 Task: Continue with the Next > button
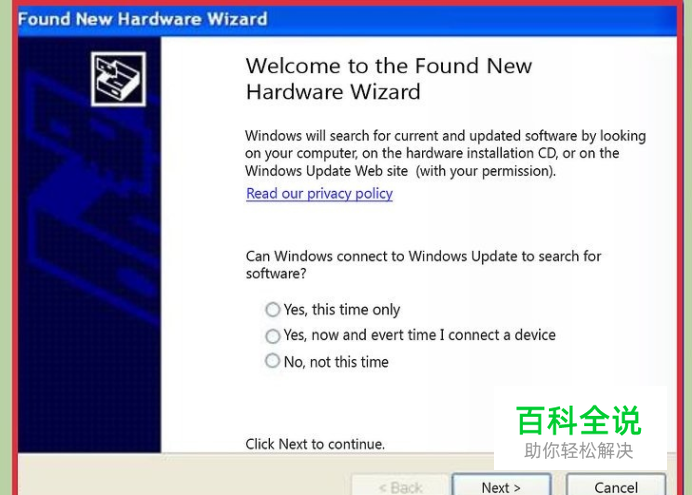coord(501,485)
